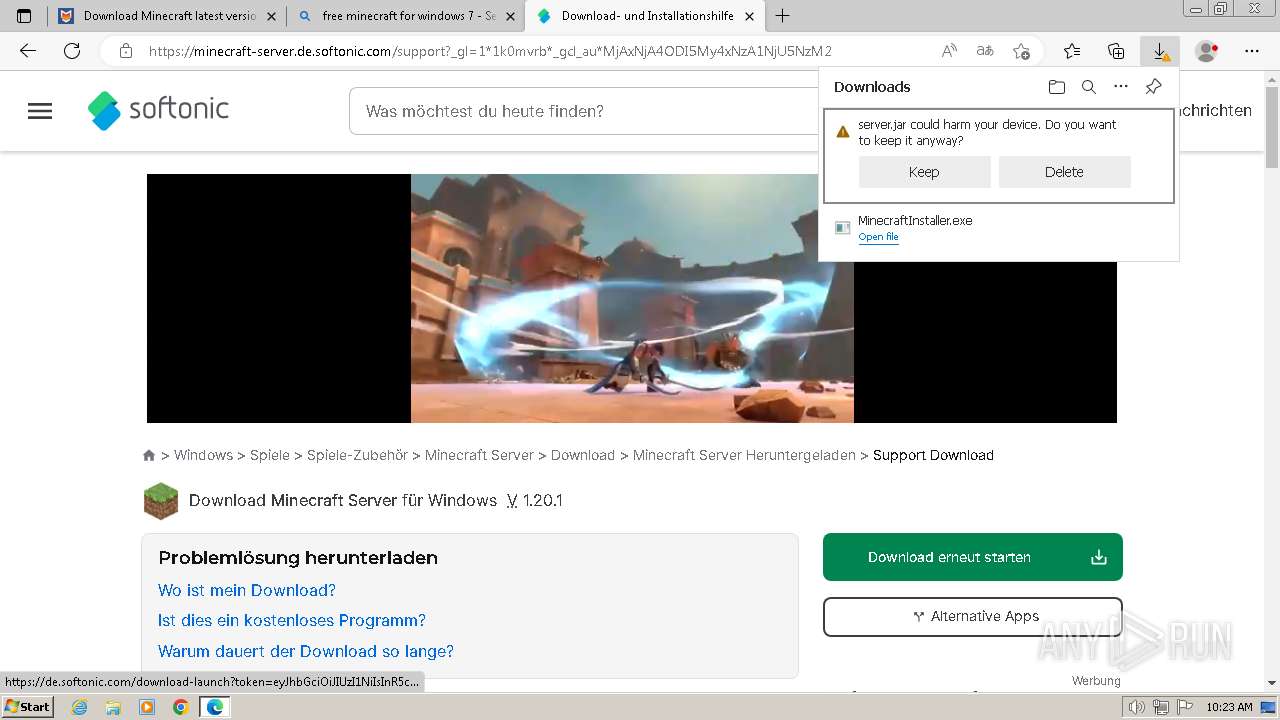Click the video advertisement banner
Viewport: 1280px width, 720px height.
(631, 298)
